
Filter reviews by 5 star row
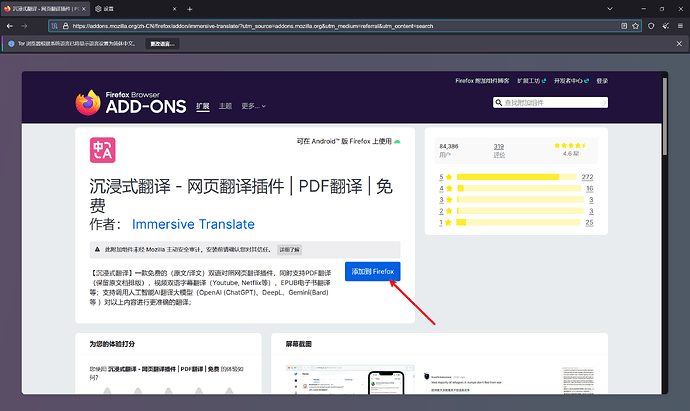point(516,177)
